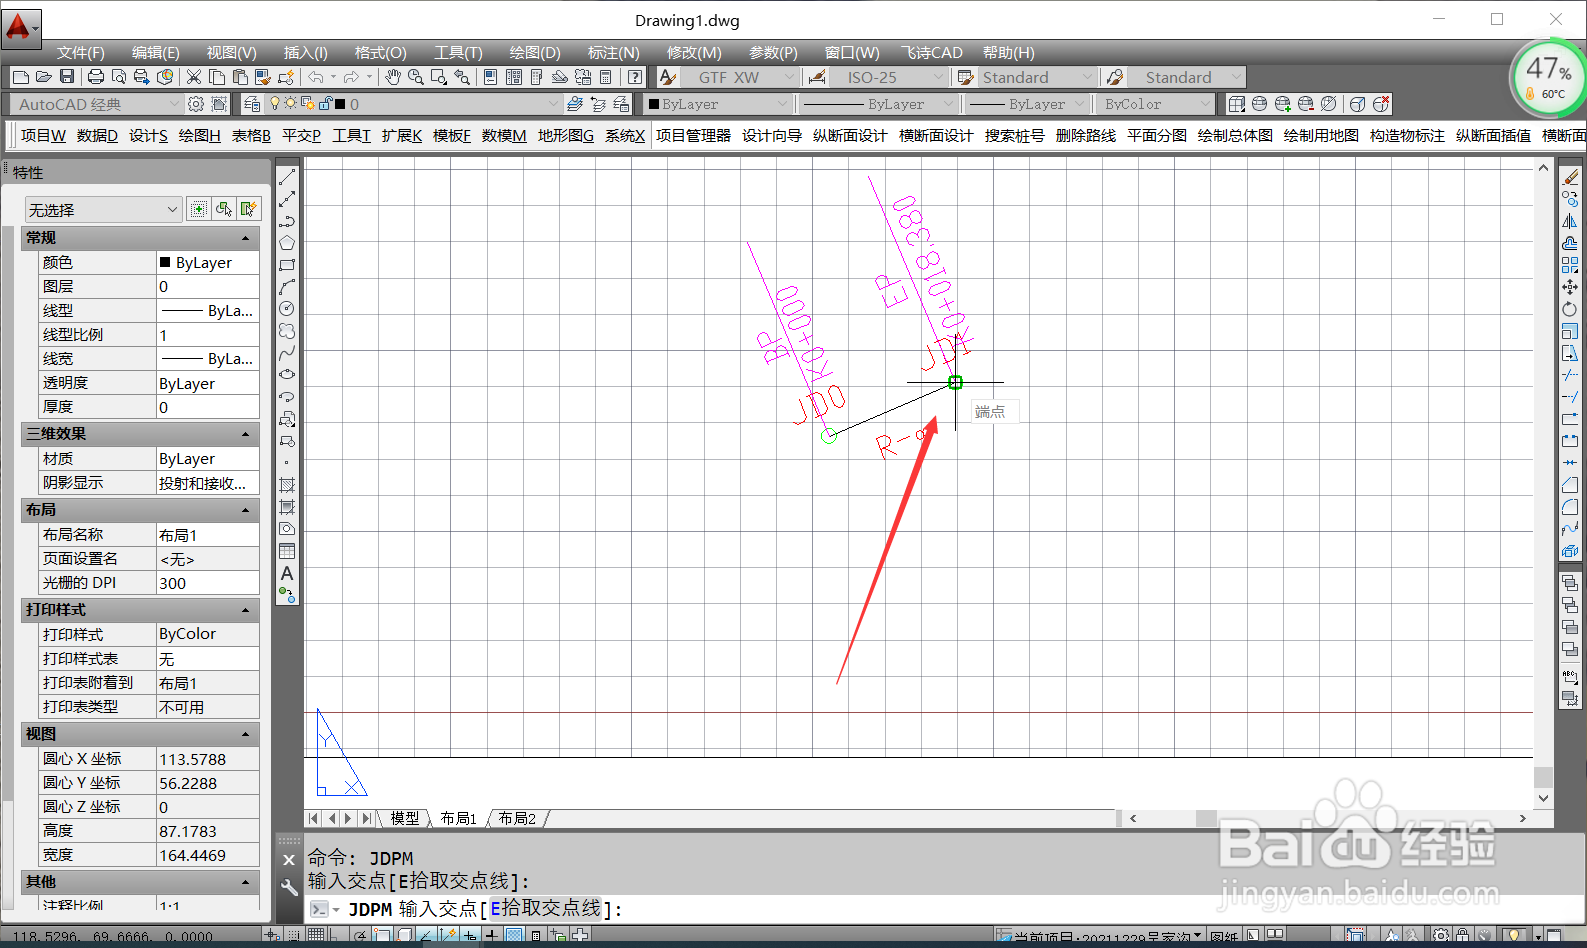Switch to the 模型 tab
1587x948 pixels.
pyautogui.click(x=405, y=818)
